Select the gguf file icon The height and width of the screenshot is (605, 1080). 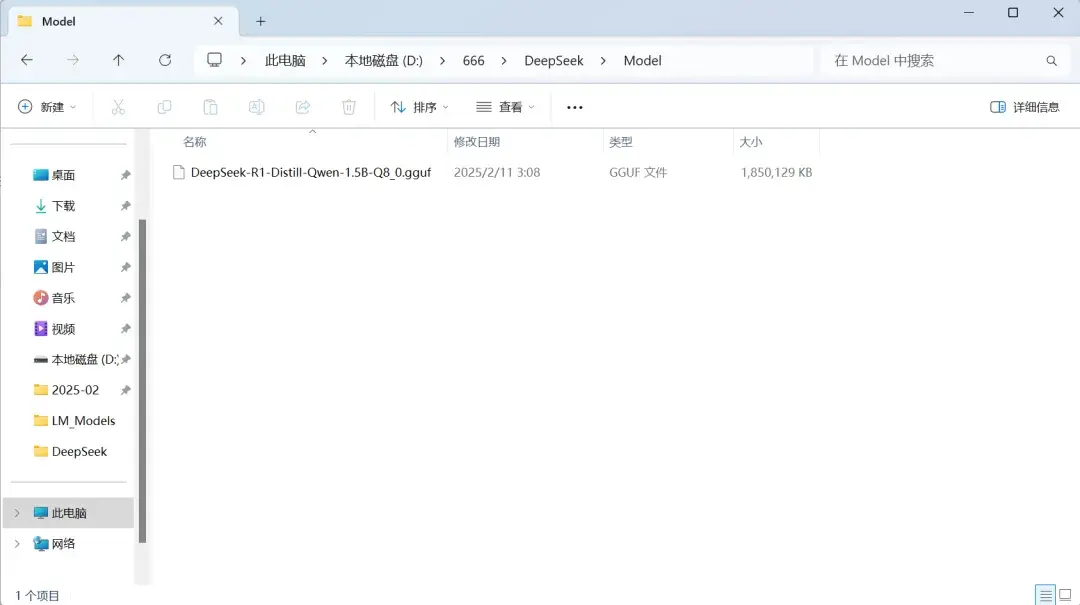(178, 172)
